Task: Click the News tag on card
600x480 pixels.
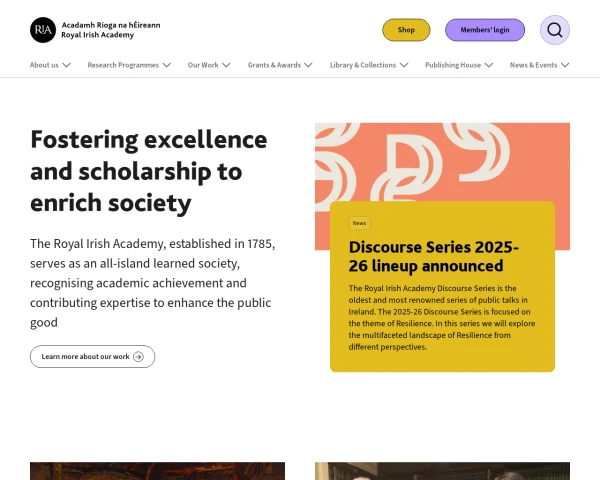Action: 359,223
